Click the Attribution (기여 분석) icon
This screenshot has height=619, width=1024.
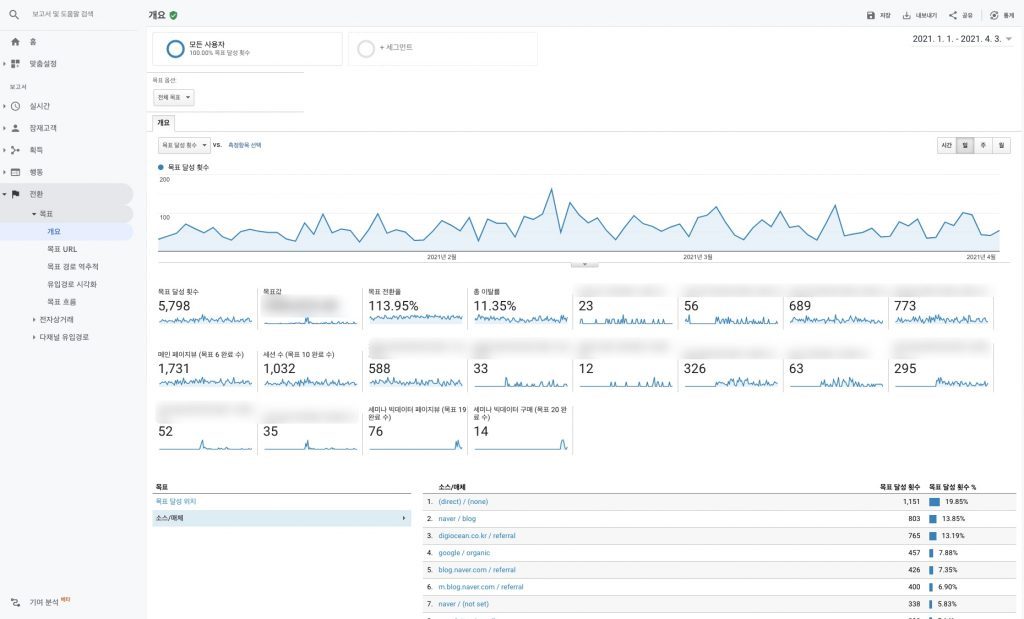coord(15,602)
